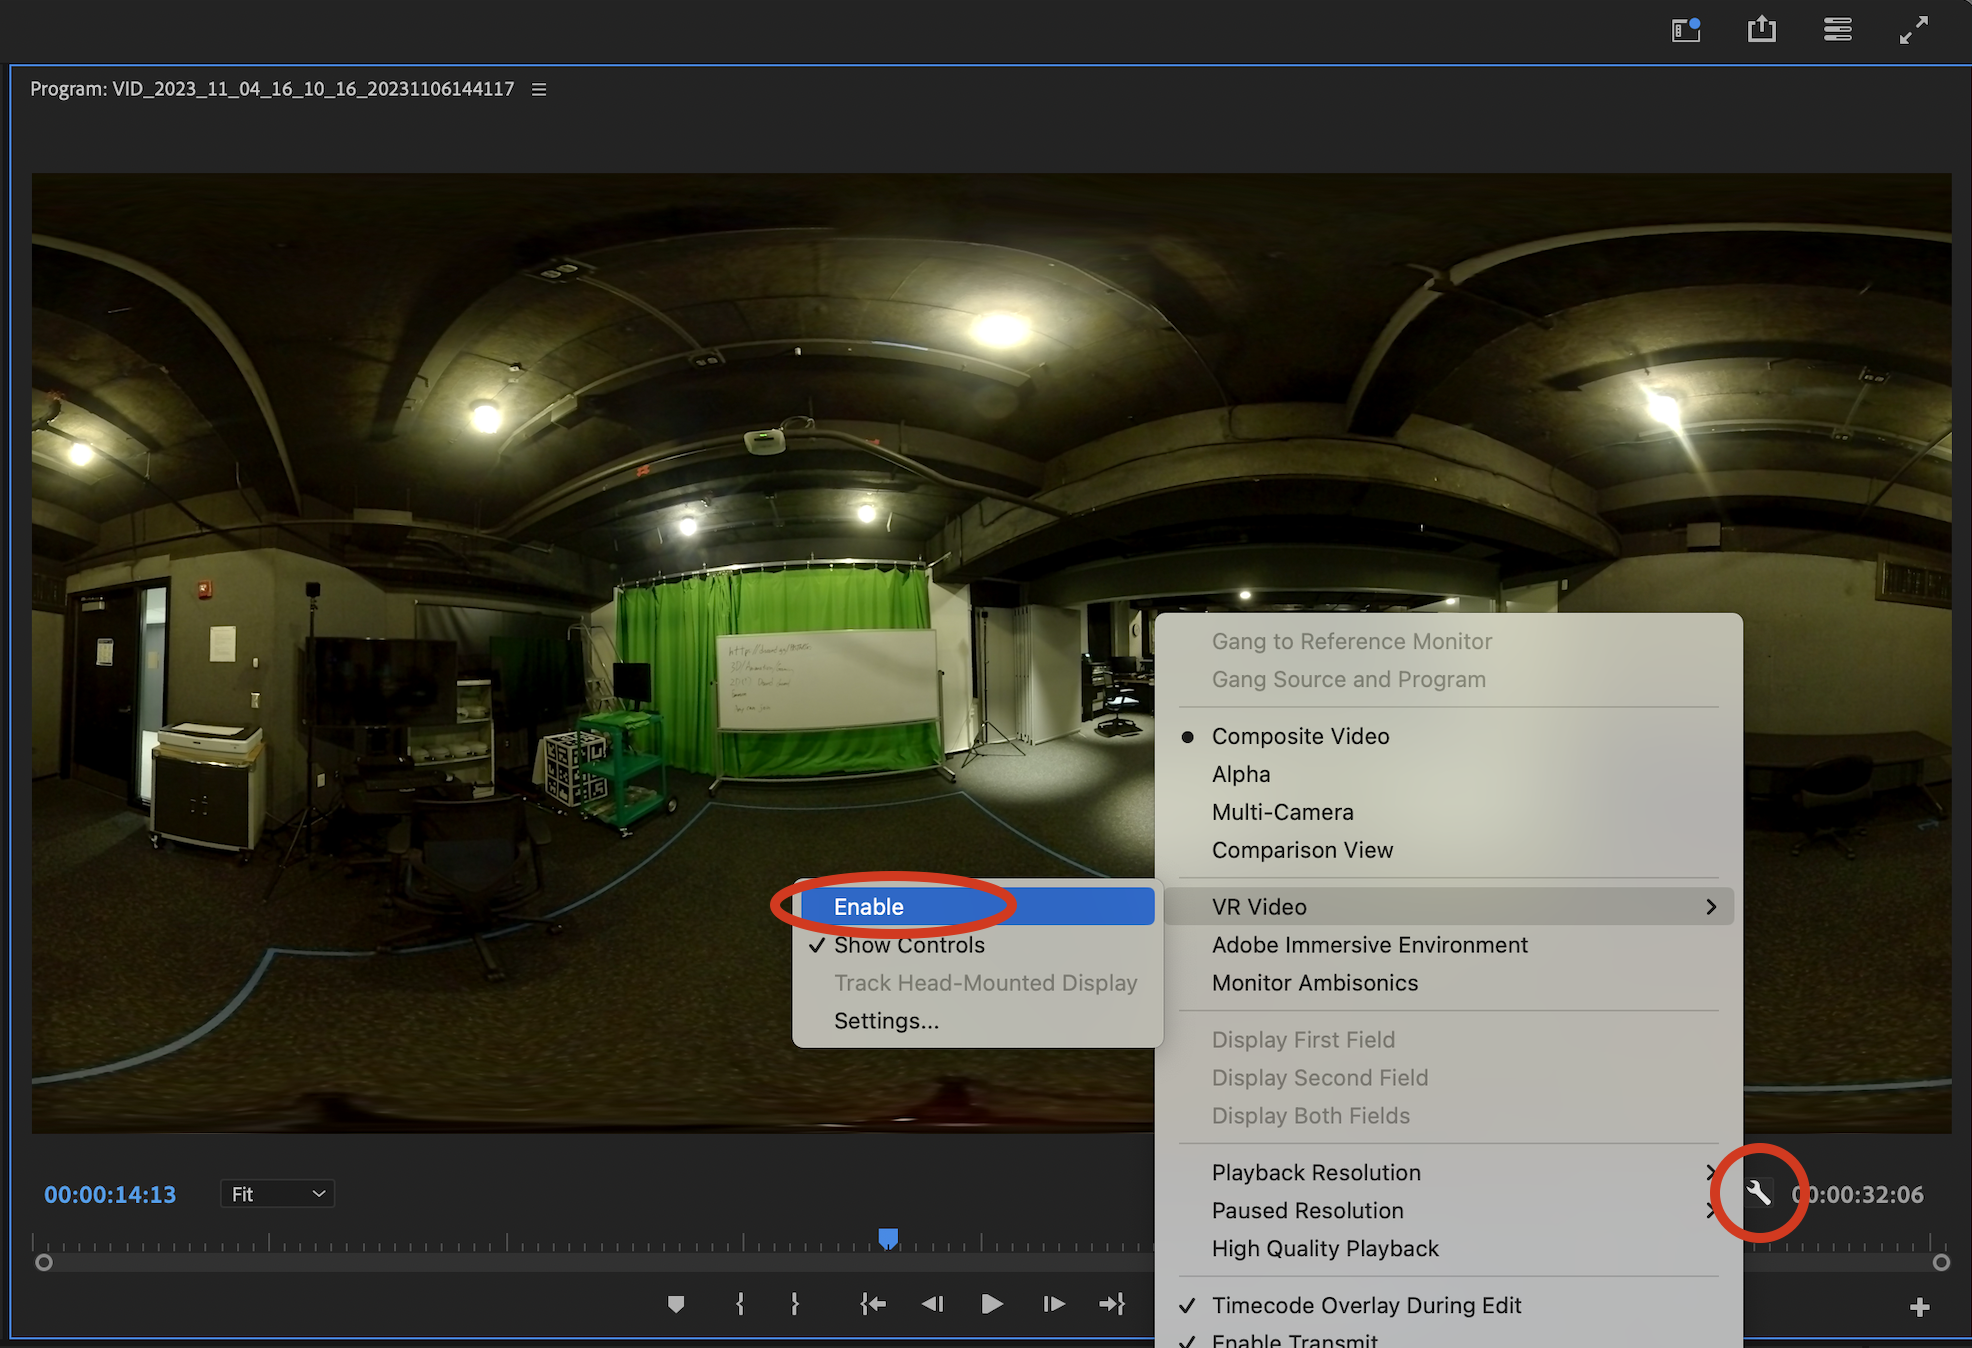Play the program monitor video
The image size is (1972, 1348).
992,1304
